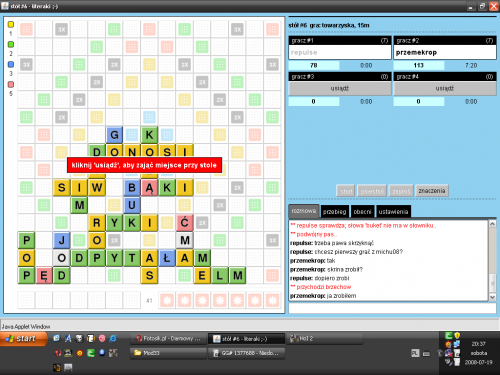
Task: Click the blue 3-point legend square
Action: (11, 64)
